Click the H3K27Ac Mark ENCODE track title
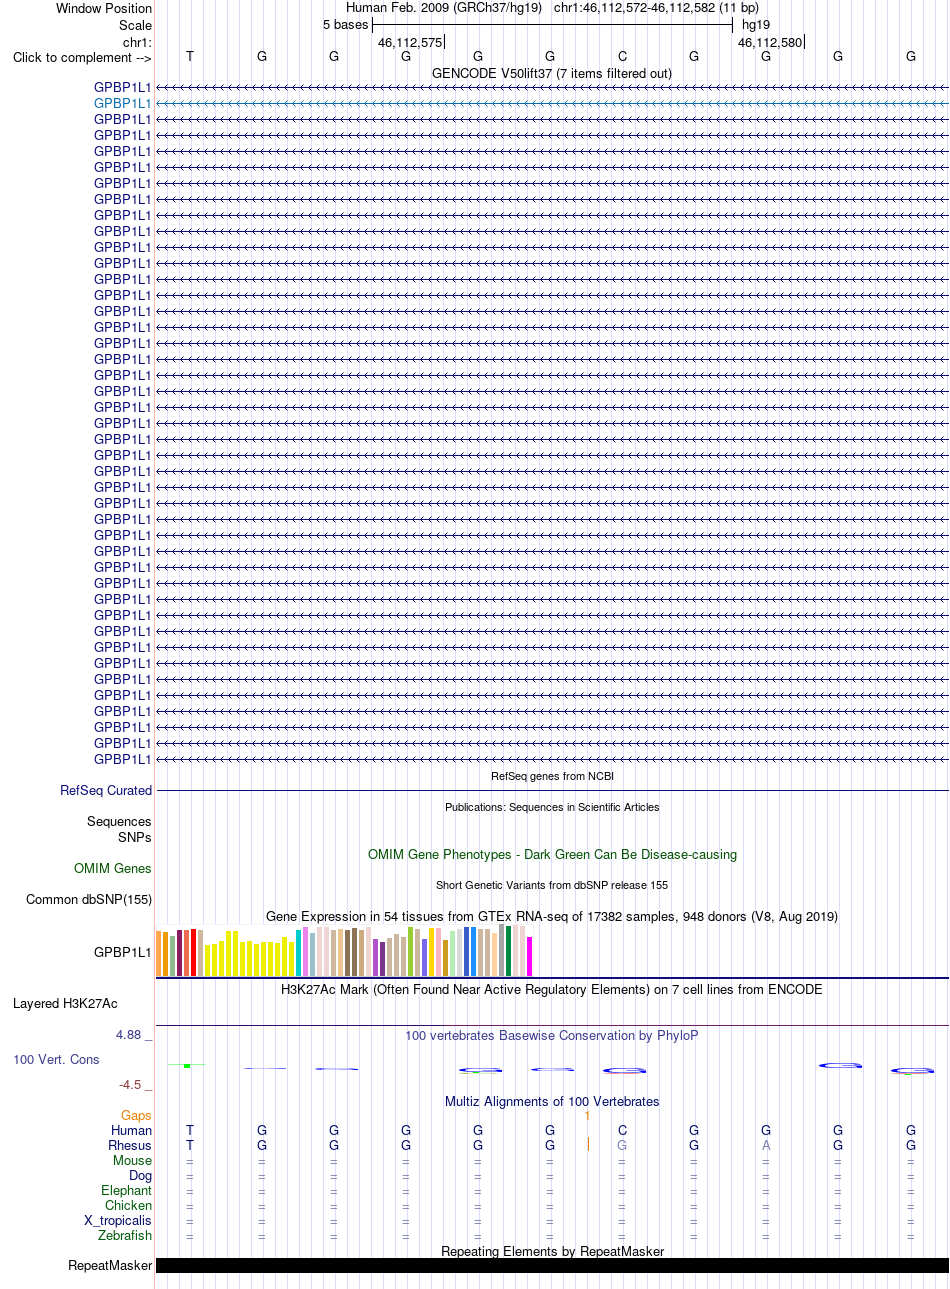This screenshot has height=1289, width=950. 552,989
